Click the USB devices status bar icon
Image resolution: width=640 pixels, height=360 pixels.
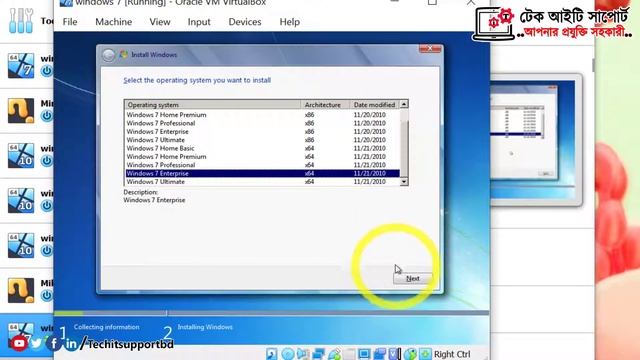(x=334, y=354)
